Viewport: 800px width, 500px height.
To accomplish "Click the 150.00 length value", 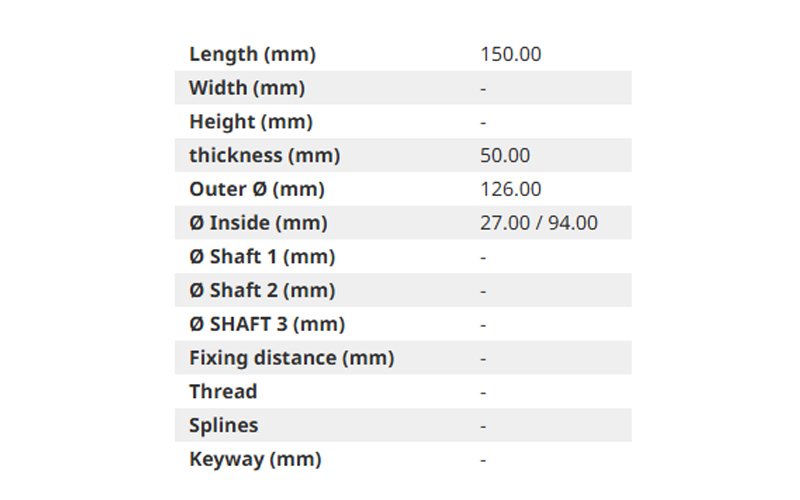I will (511, 54).
